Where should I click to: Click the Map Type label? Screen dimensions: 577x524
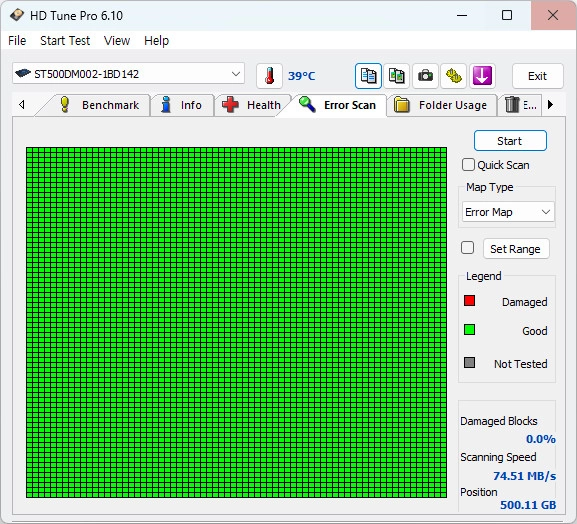pos(489,187)
